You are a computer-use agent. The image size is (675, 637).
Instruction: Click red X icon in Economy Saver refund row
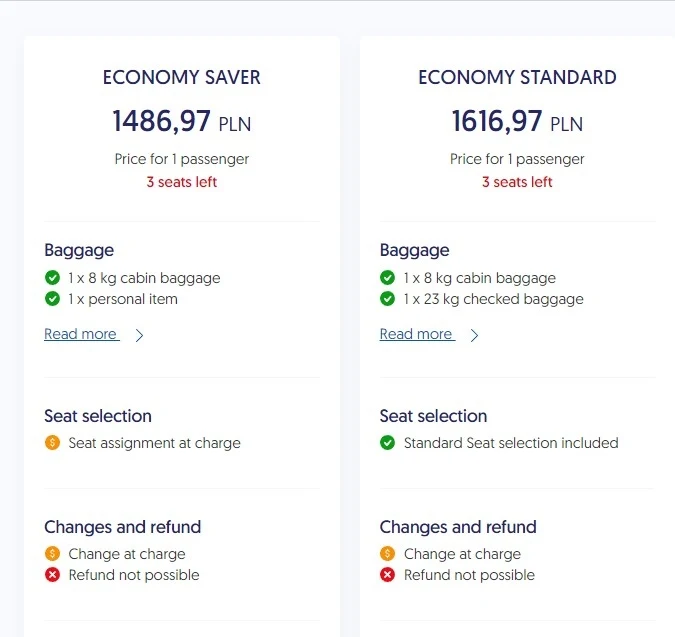[52, 575]
